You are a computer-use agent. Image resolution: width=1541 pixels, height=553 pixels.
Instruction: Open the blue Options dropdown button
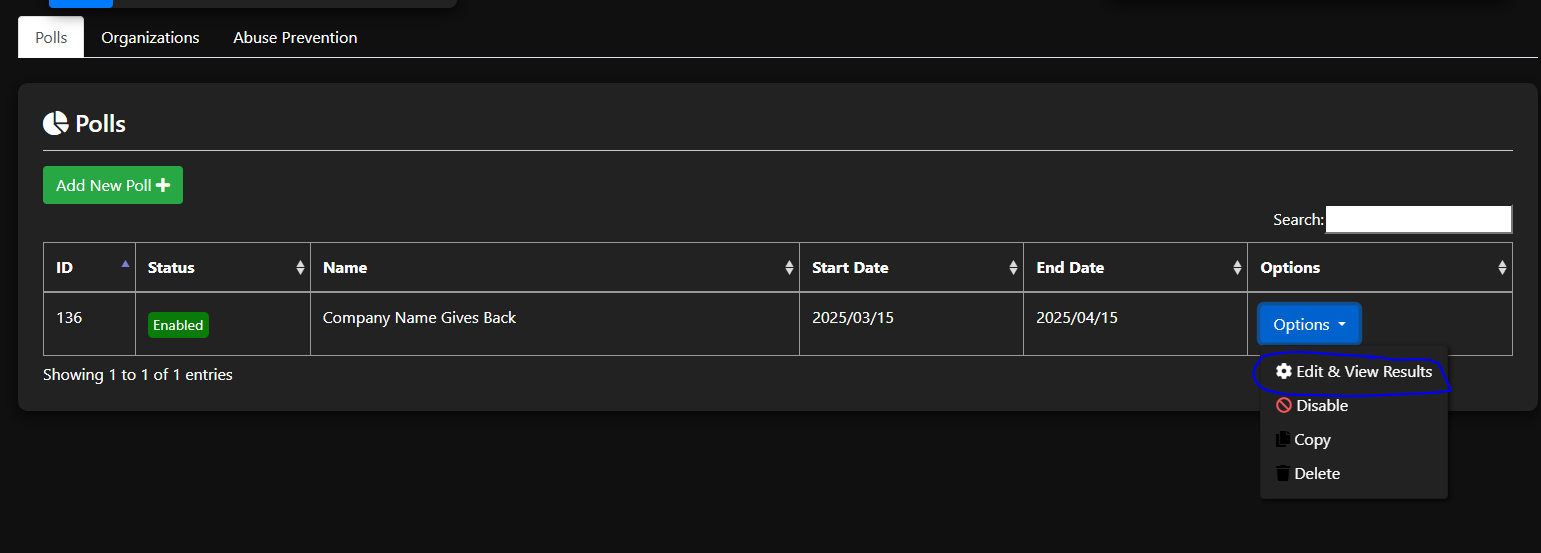pos(1309,325)
